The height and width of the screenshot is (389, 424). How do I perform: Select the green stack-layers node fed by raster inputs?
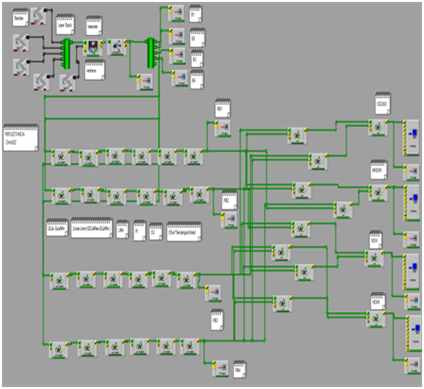point(67,54)
